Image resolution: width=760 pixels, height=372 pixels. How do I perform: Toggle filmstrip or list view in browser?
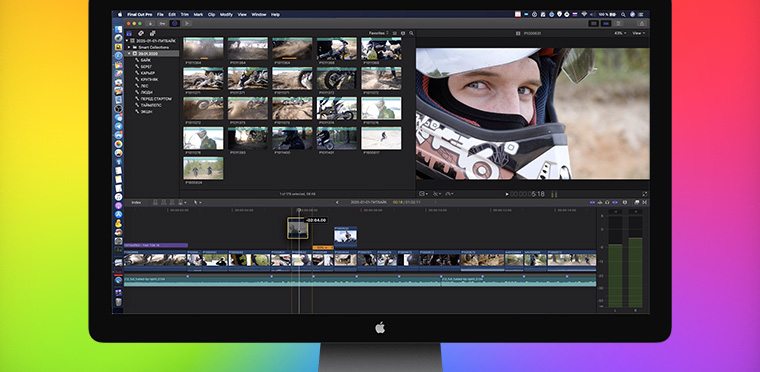pos(395,33)
